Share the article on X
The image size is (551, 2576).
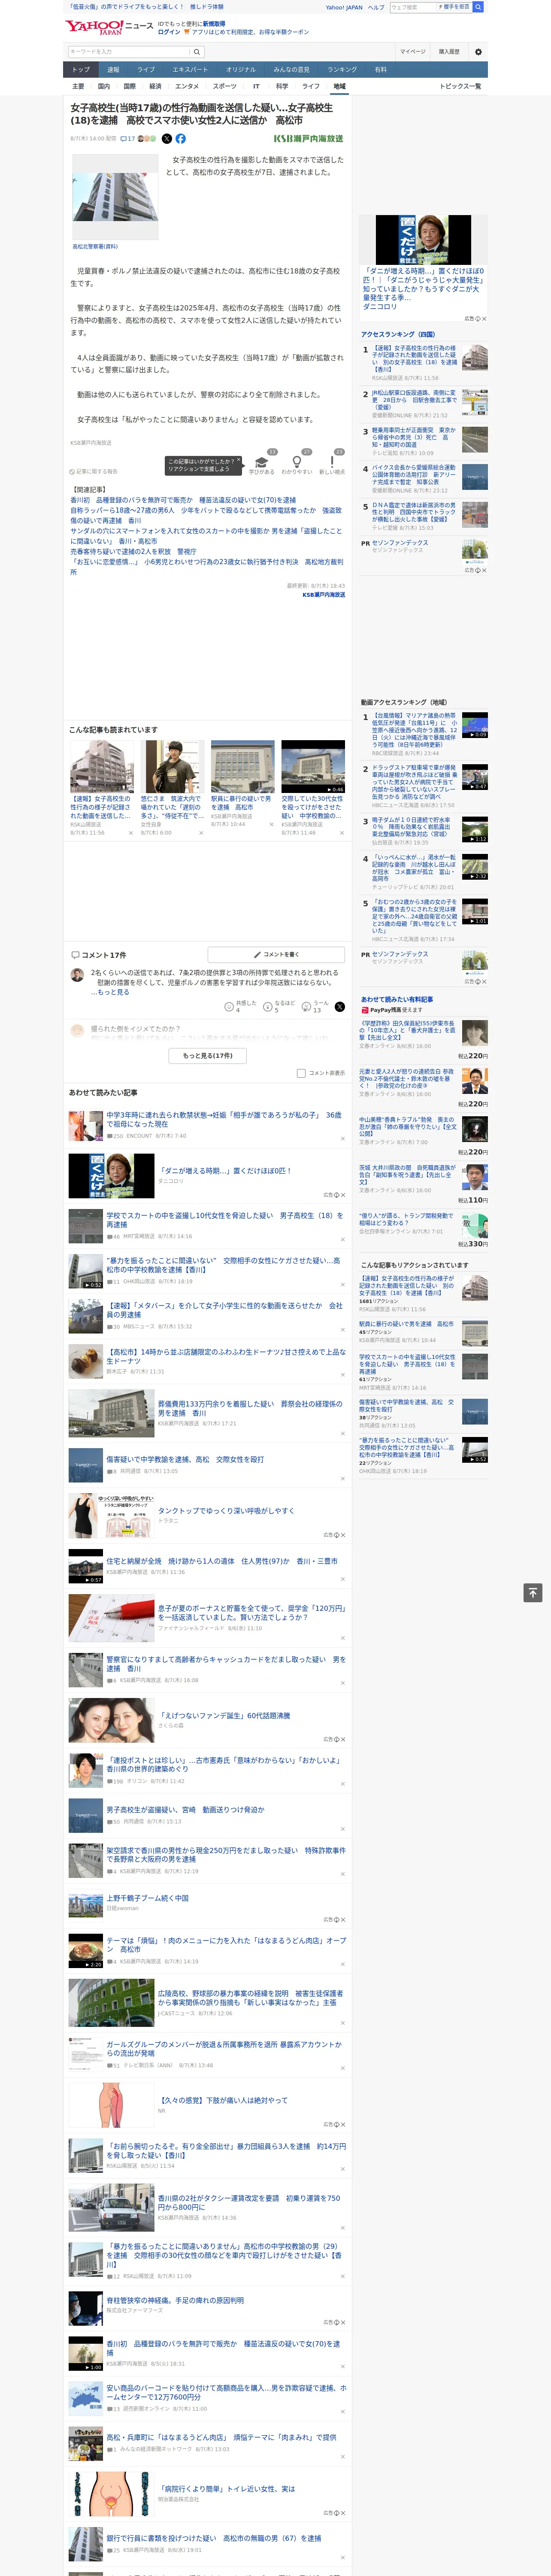[167, 139]
